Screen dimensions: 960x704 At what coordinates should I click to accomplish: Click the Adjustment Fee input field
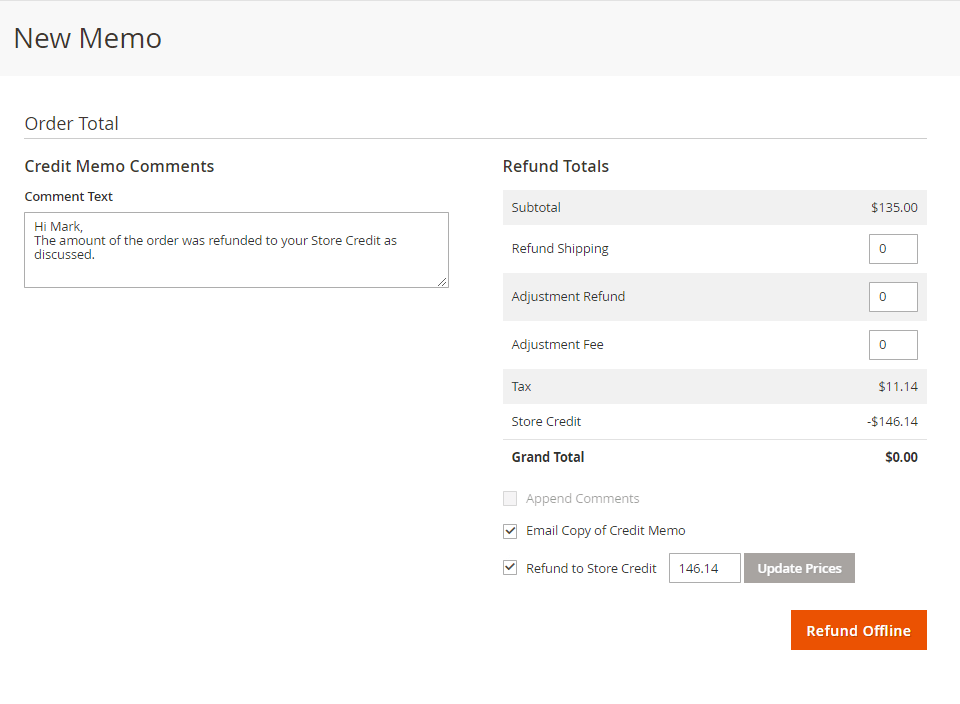(892, 345)
